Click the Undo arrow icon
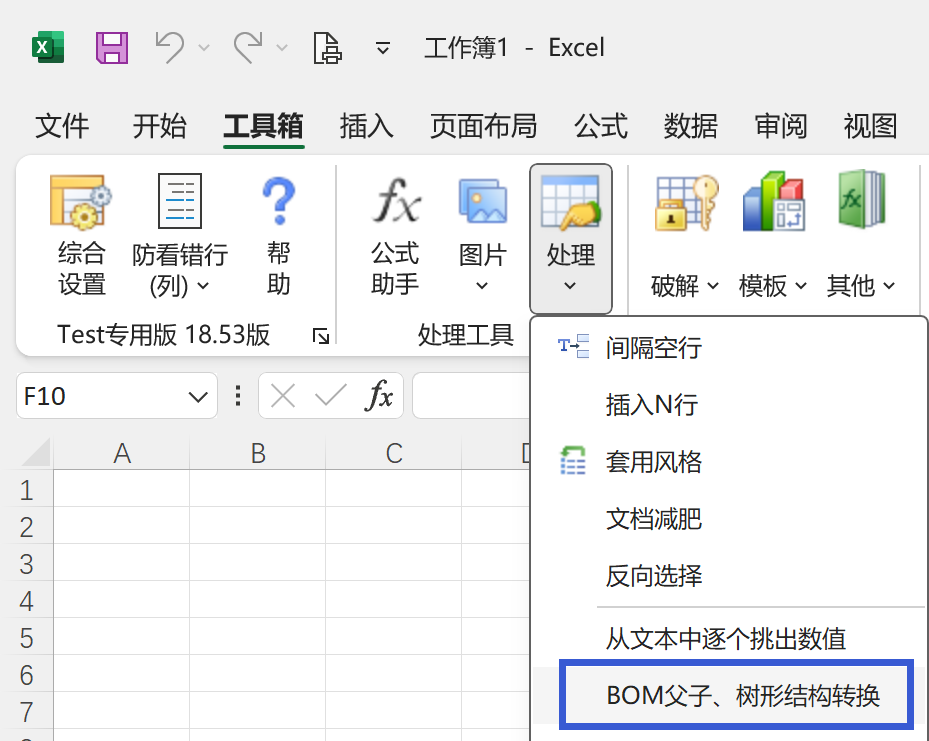Screen dimensions: 929x741 point(171,47)
